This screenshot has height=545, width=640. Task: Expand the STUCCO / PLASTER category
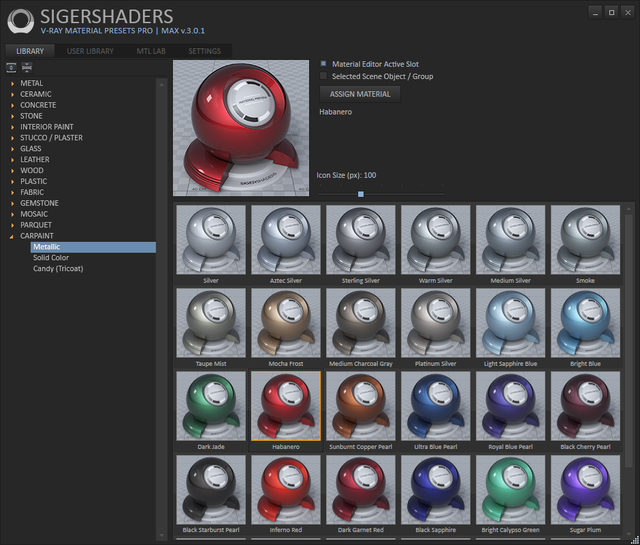(12, 138)
